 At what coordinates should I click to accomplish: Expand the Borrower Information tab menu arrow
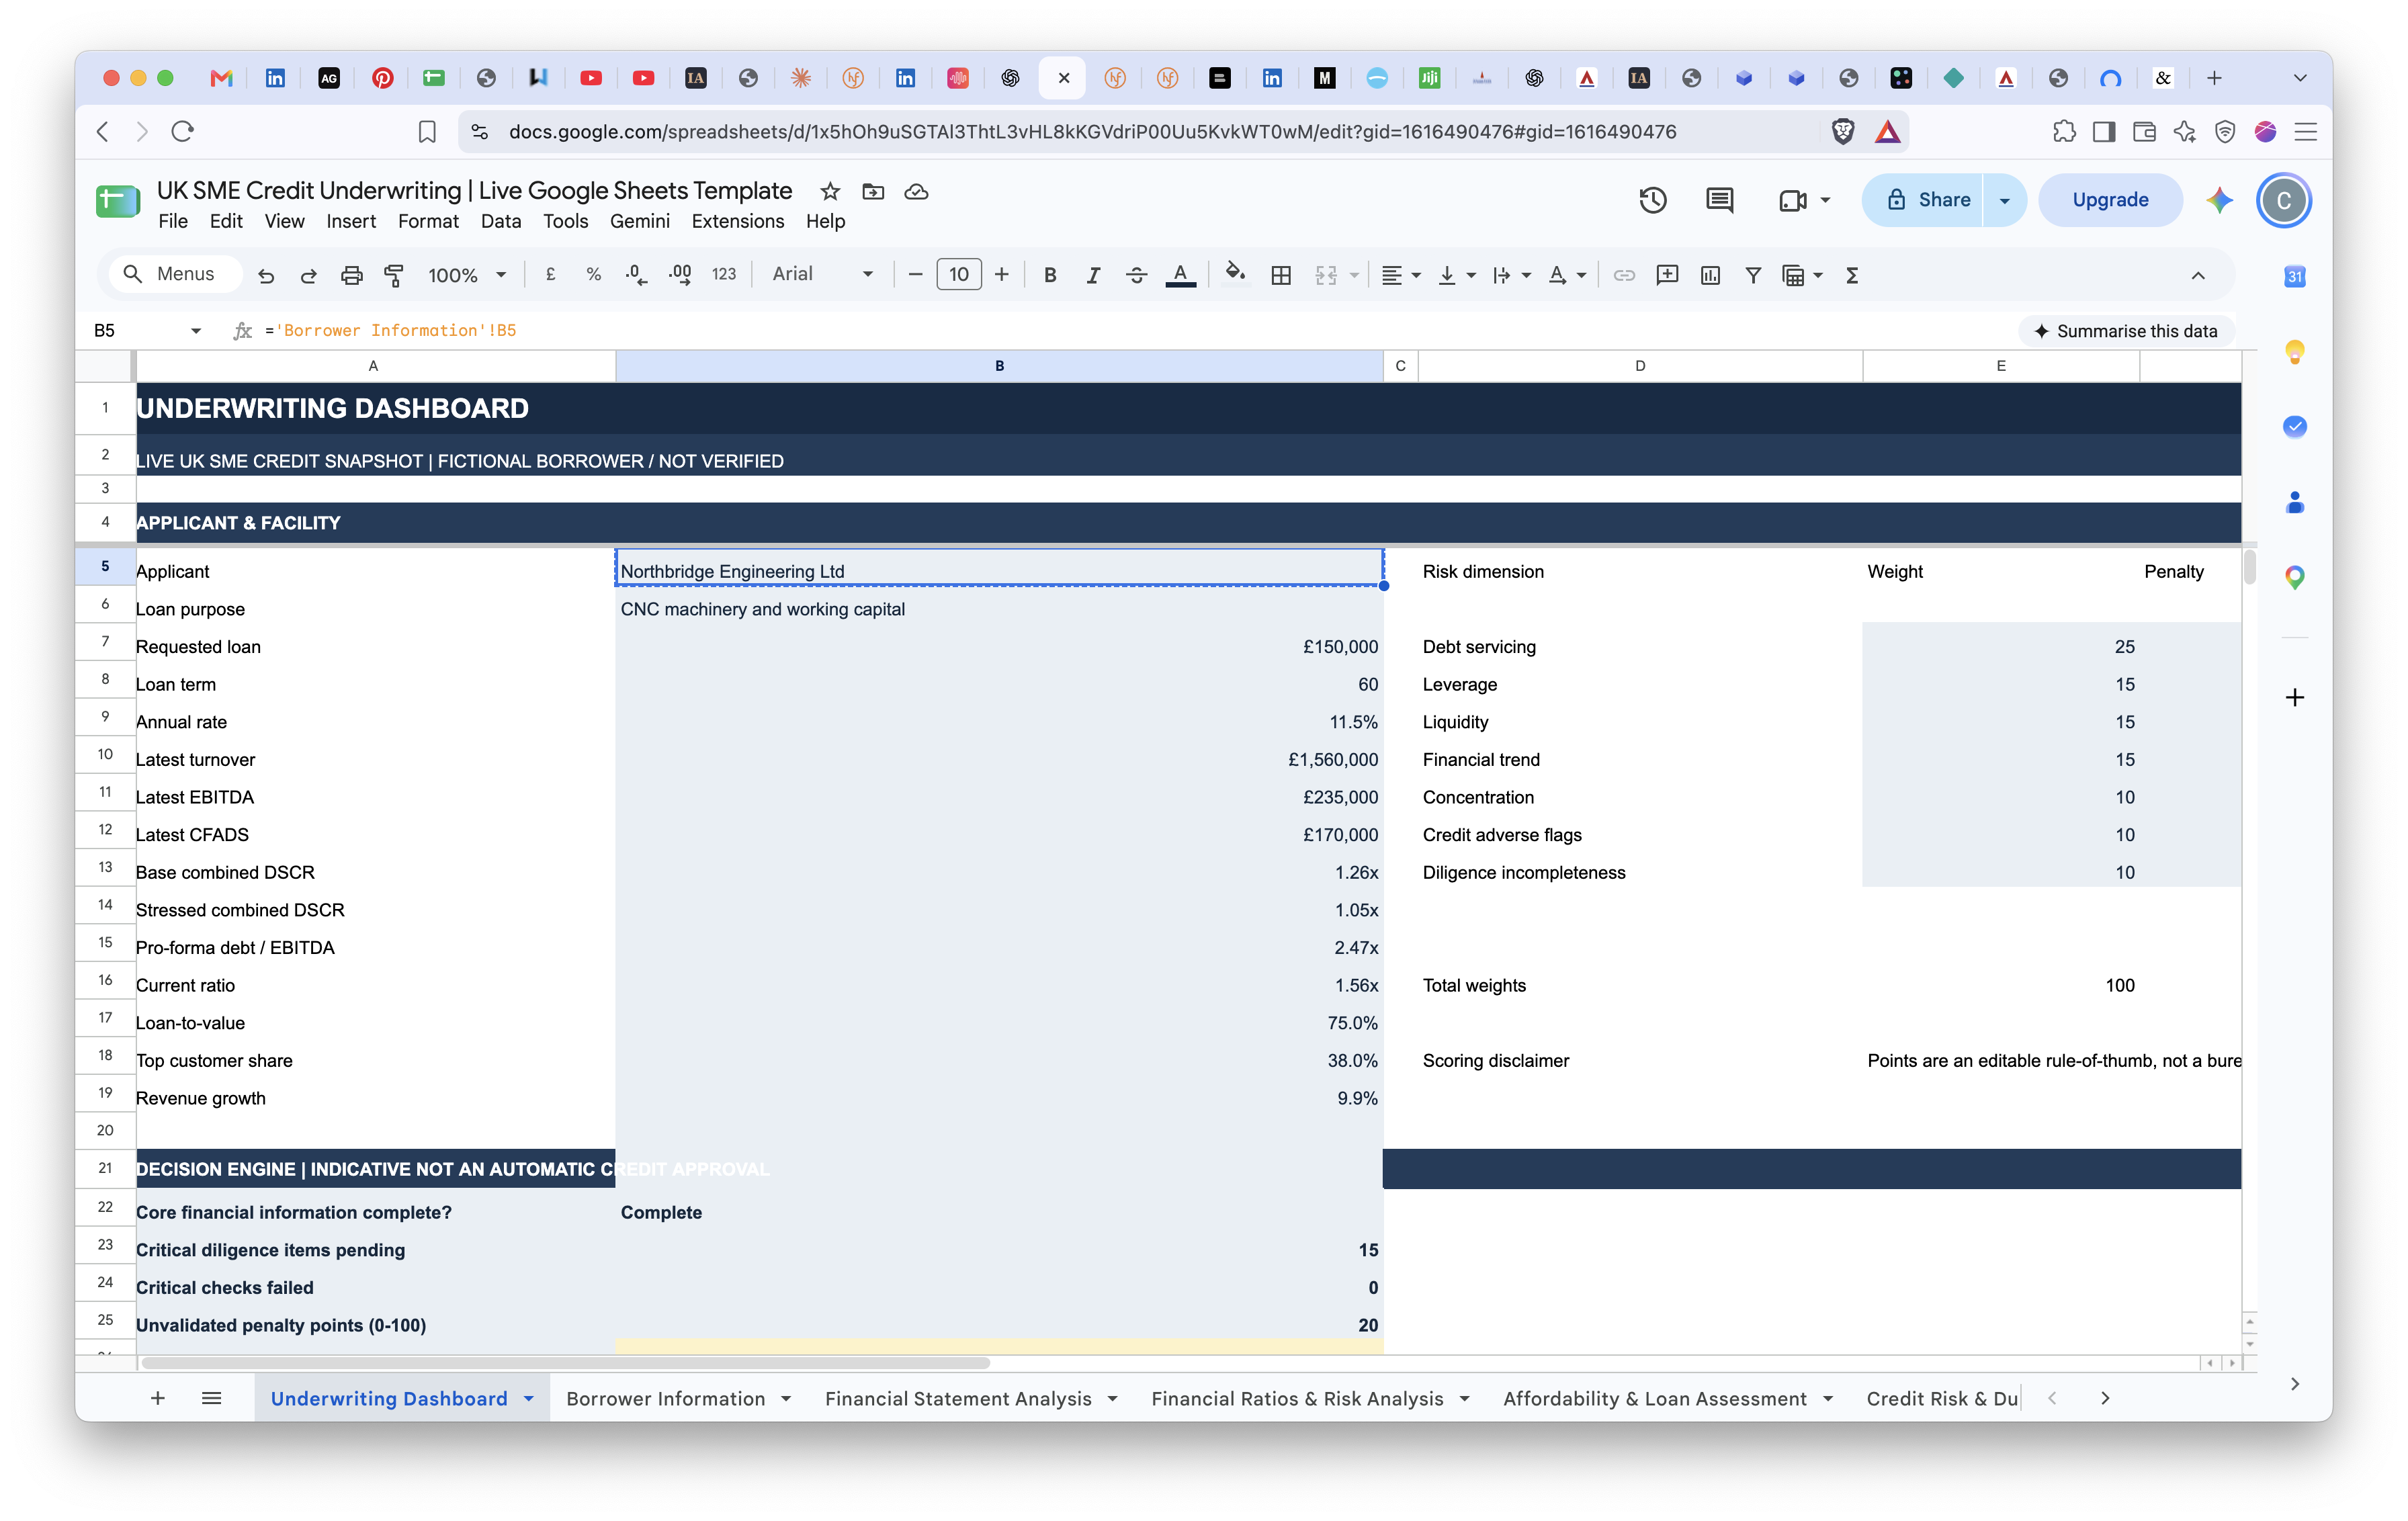(787, 1398)
